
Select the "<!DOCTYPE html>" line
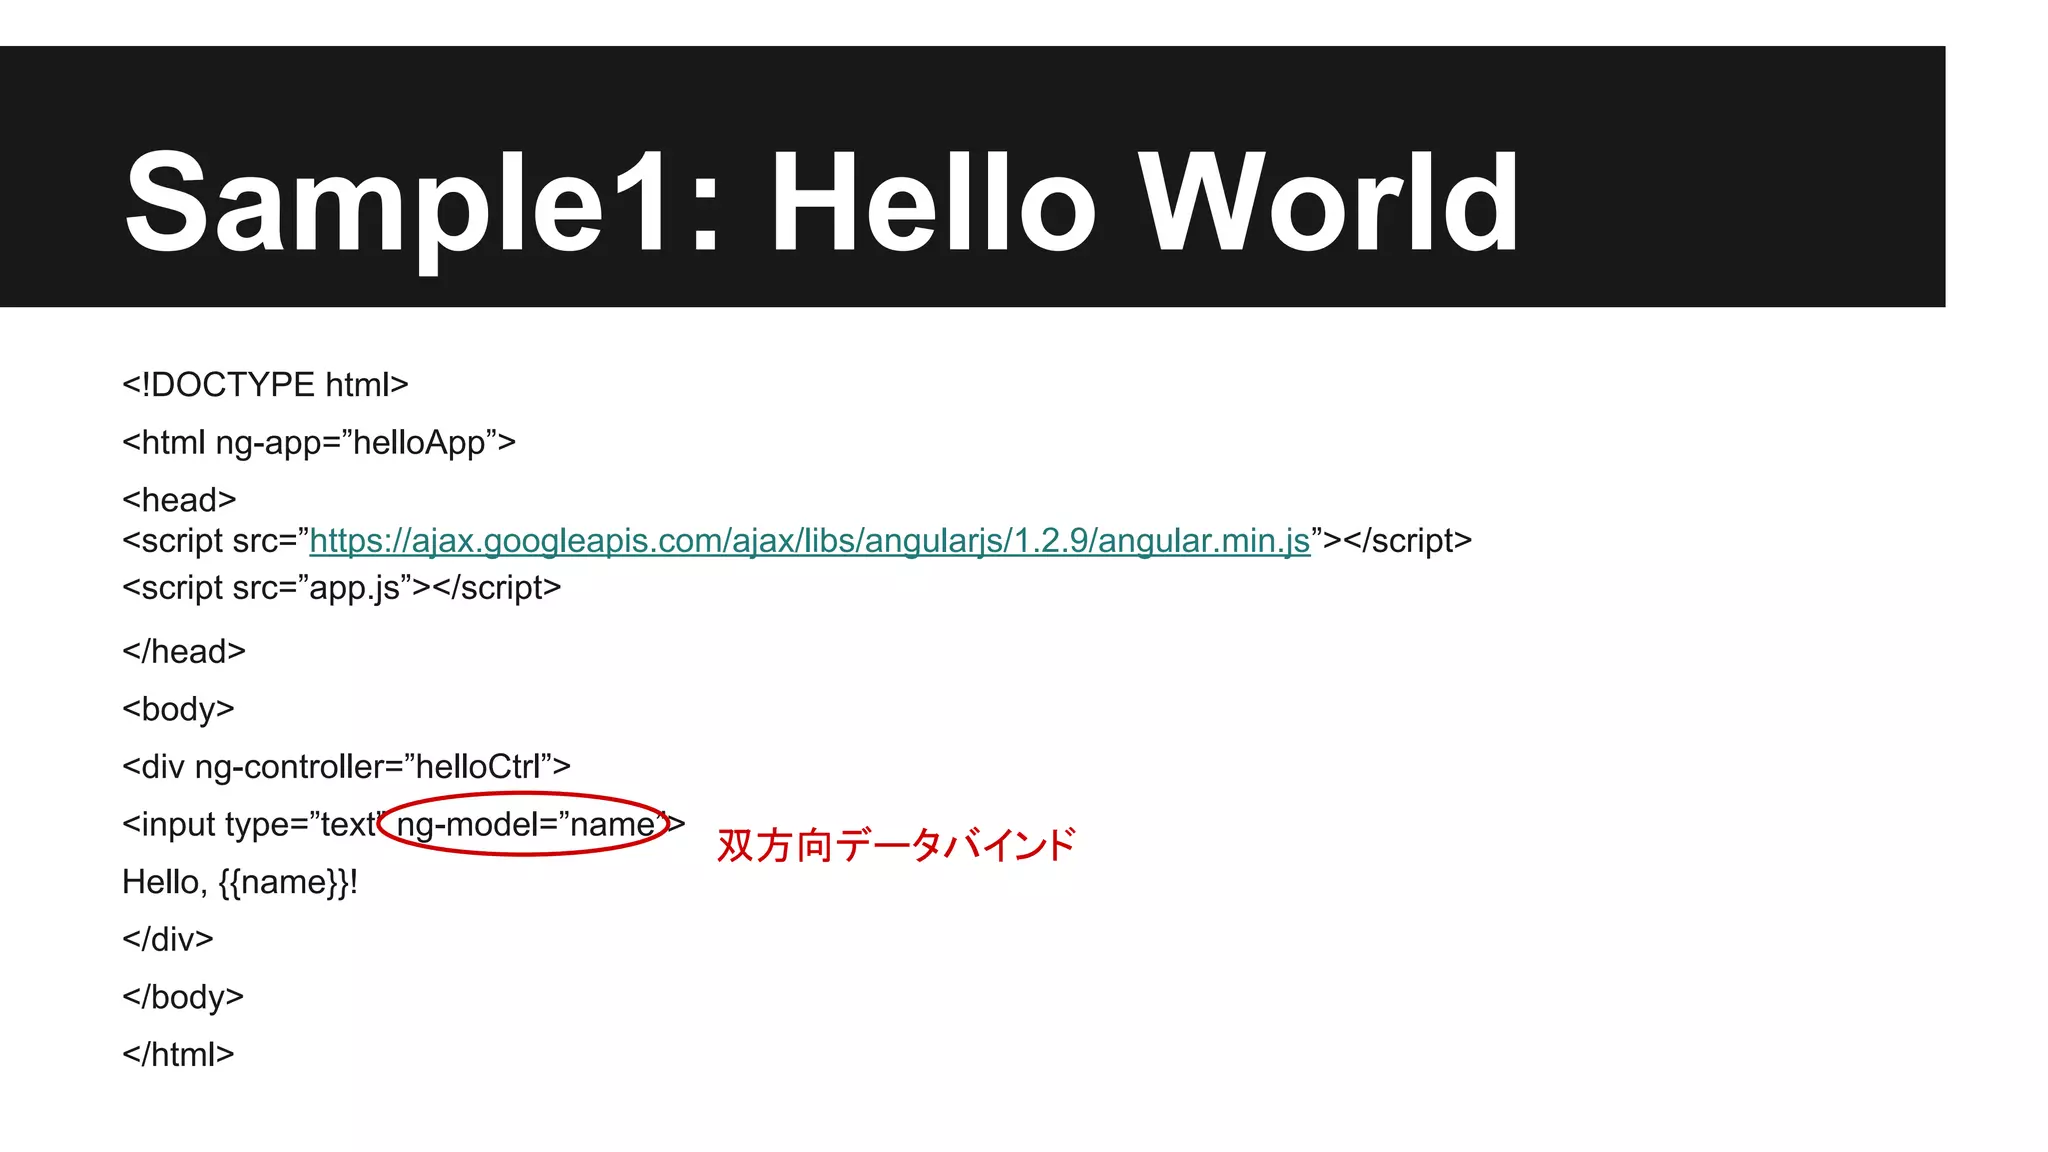[x=265, y=385]
